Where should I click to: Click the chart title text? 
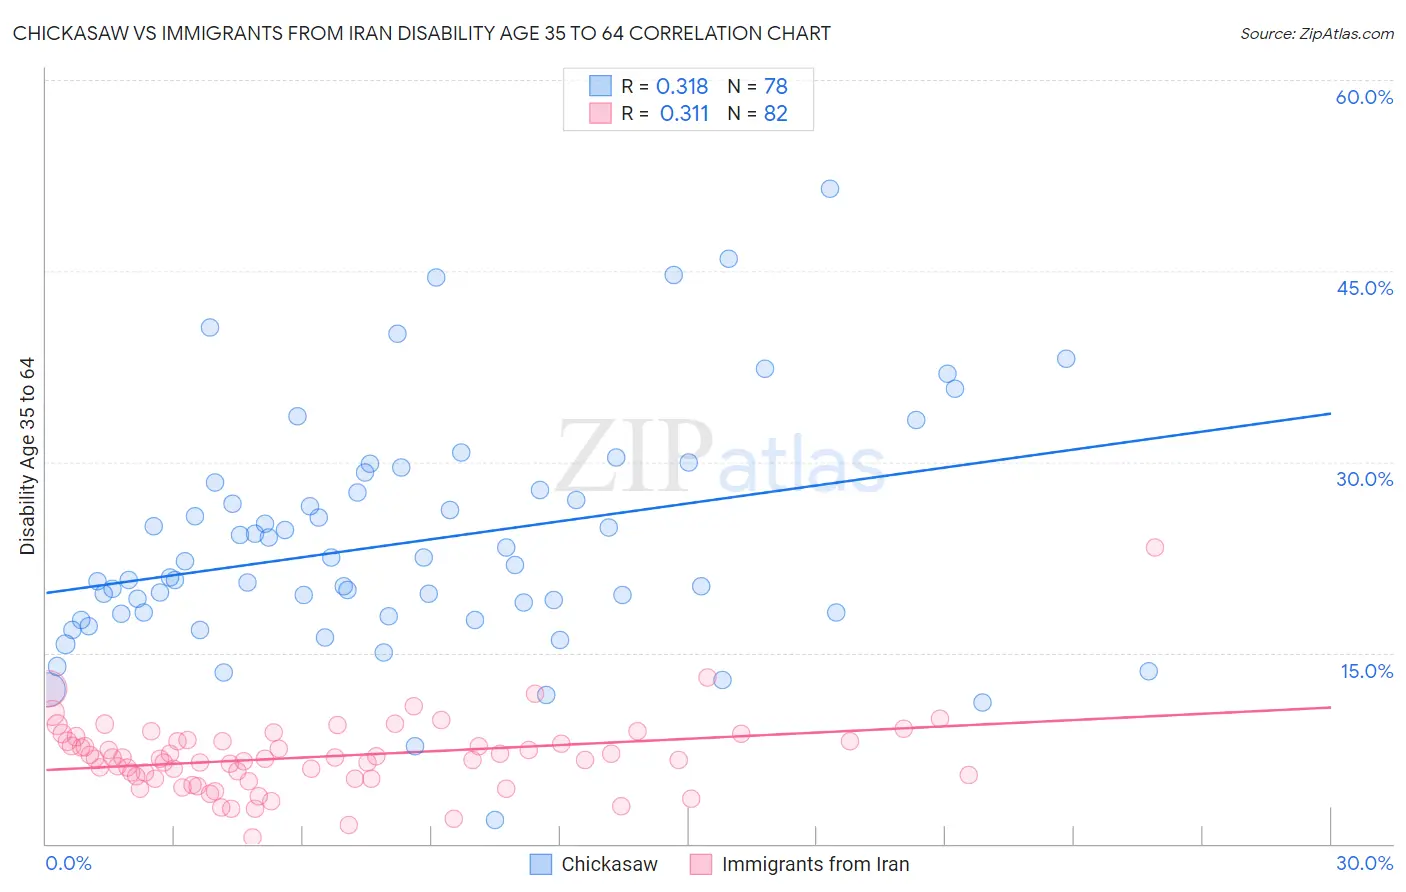422,33
